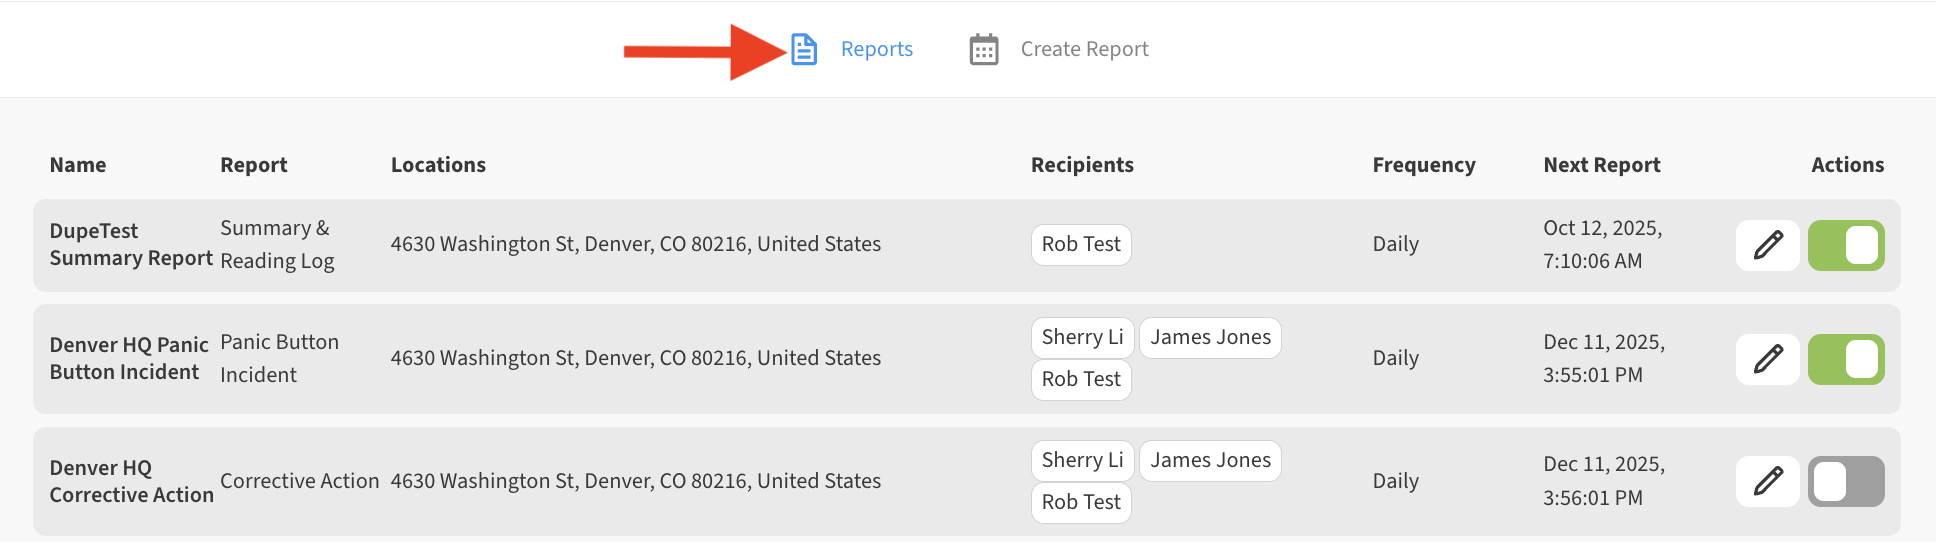The image size is (1936, 542).
Task: Click James Jones chip in Panic Button row
Action: (x=1210, y=337)
